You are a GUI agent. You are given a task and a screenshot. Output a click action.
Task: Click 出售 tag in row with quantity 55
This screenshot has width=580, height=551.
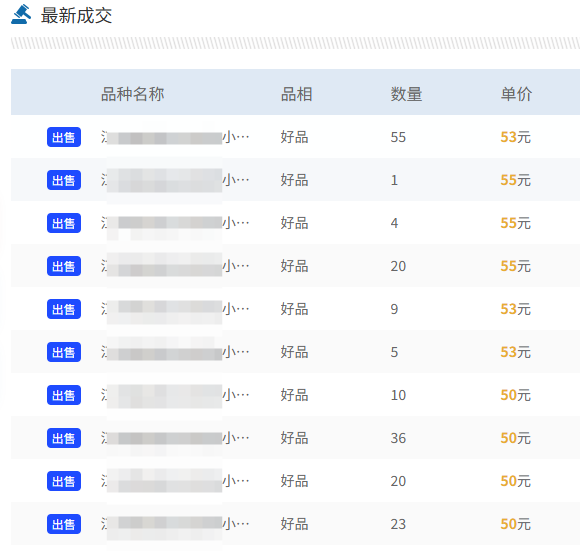pos(64,137)
